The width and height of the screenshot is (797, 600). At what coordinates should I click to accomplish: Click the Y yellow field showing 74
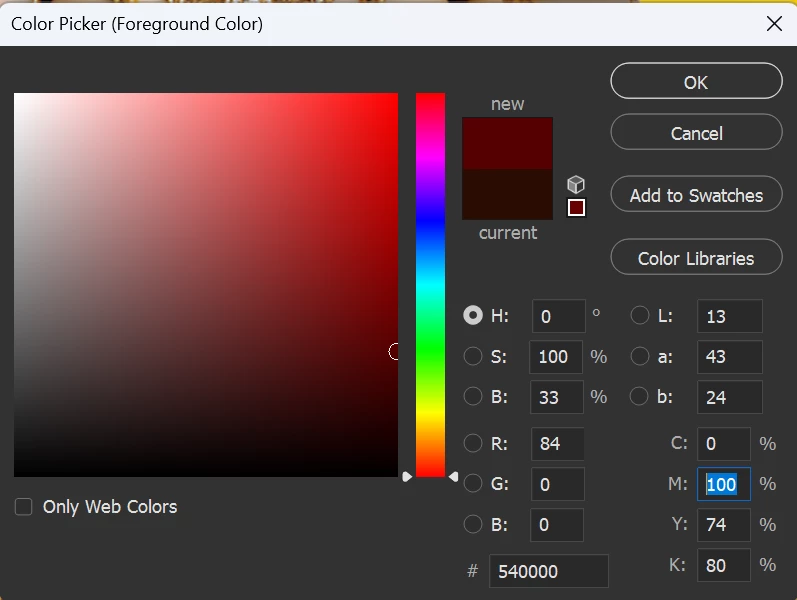723,525
